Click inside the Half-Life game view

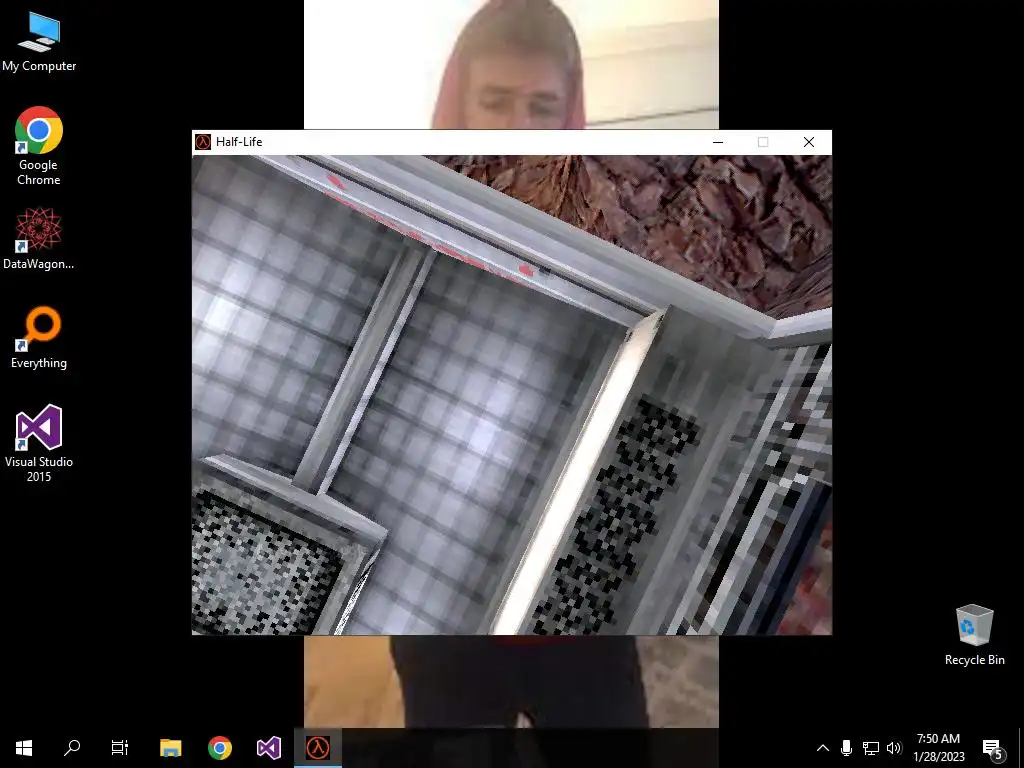pos(512,394)
